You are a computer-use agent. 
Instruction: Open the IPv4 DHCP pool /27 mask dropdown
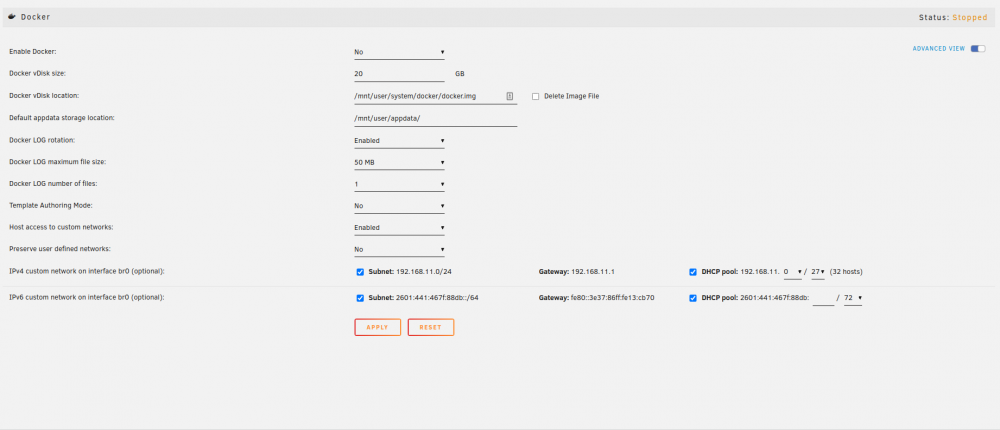(x=818, y=272)
